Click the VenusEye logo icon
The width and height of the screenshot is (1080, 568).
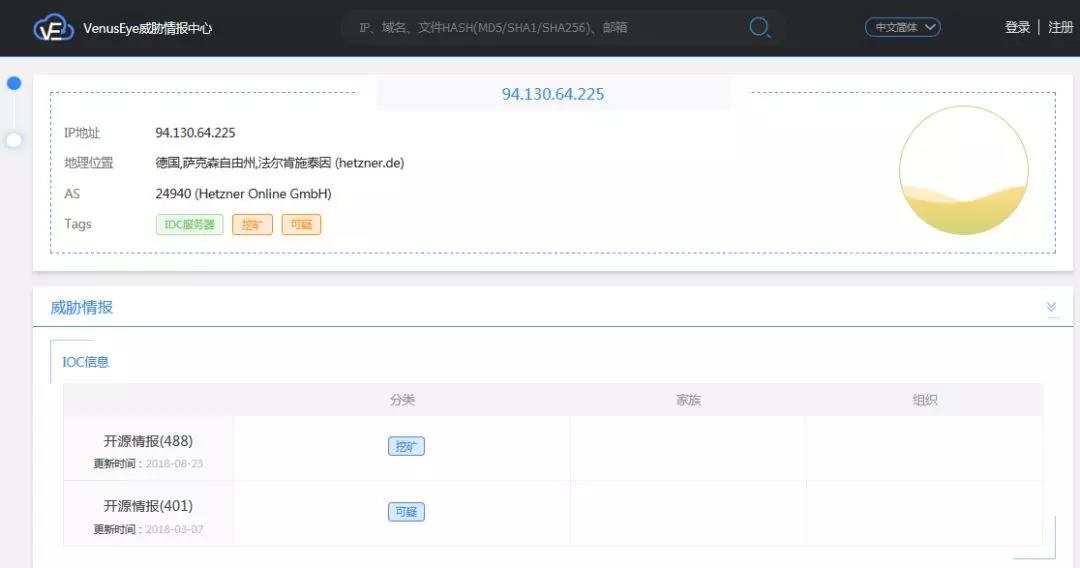(x=53, y=28)
